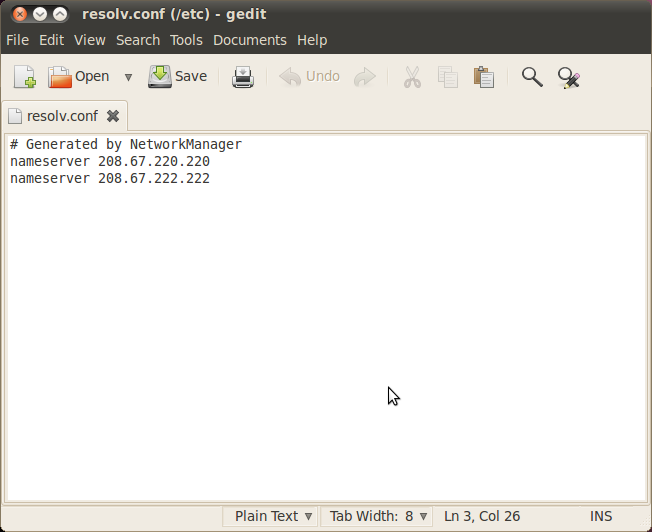
Task: Open the Edit menu
Action: click(51, 40)
